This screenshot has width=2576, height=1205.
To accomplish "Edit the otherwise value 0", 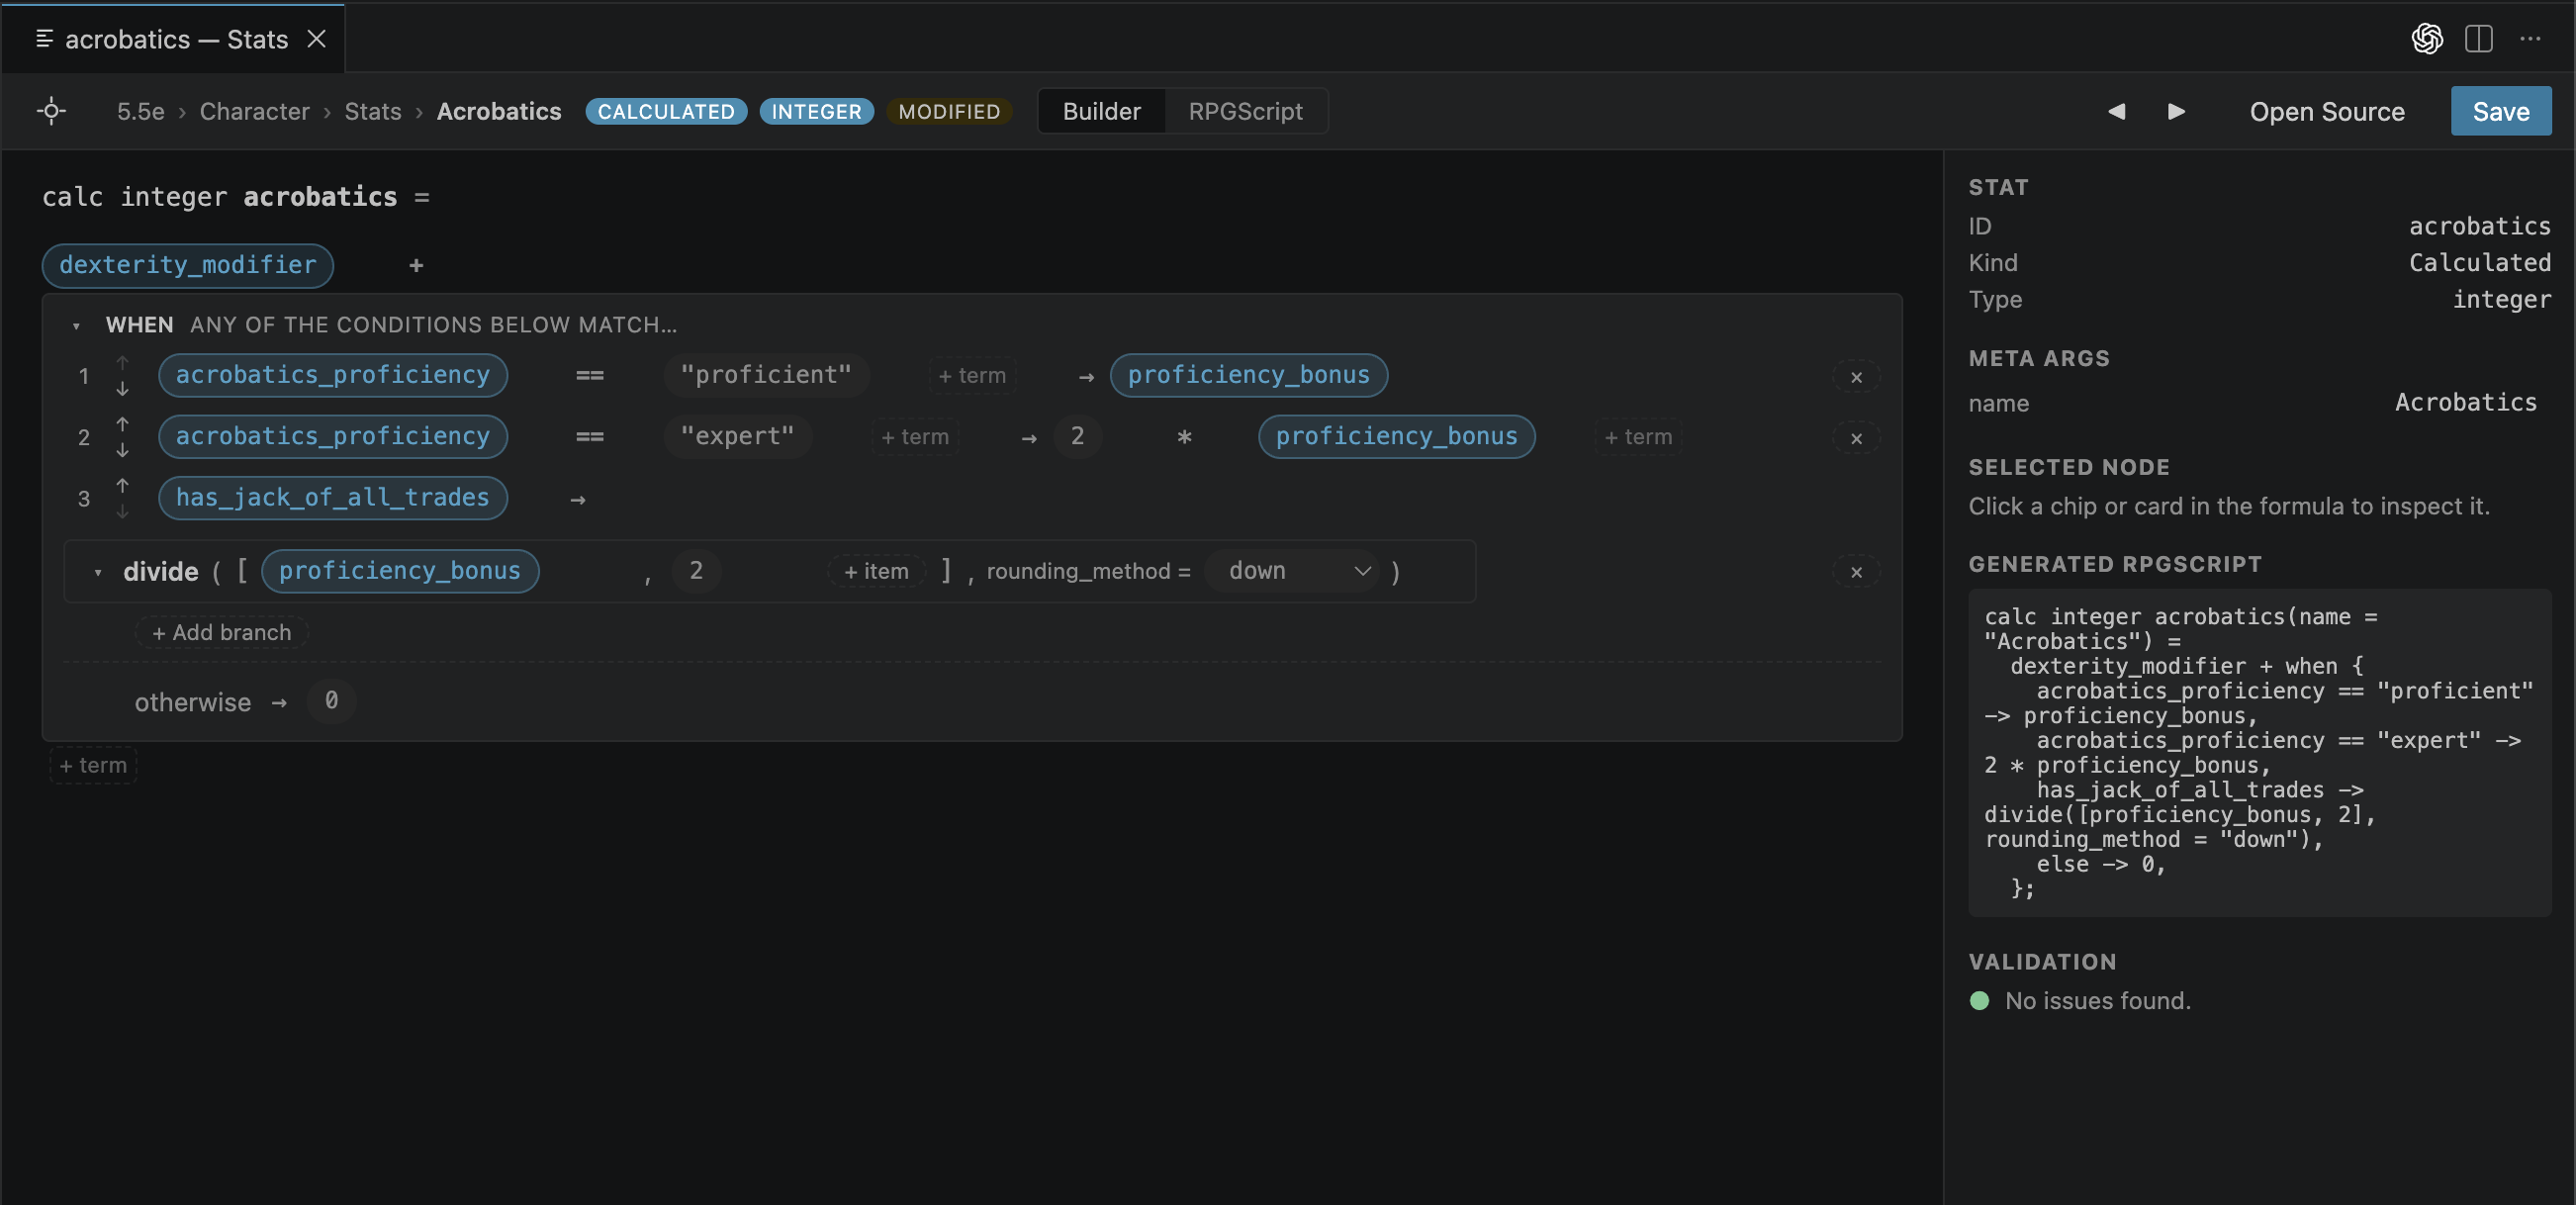I will click(x=331, y=701).
